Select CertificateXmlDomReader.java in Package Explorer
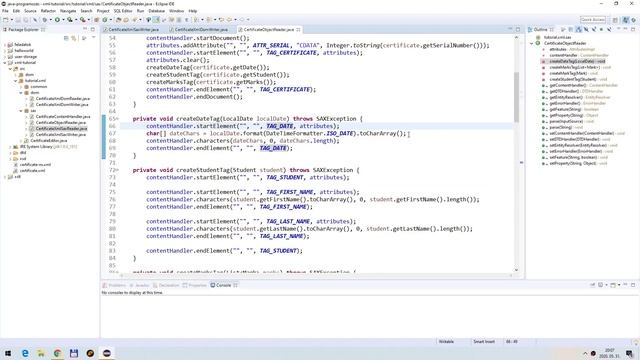The width and height of the screenshot is (640, 360). click(62, 99)
